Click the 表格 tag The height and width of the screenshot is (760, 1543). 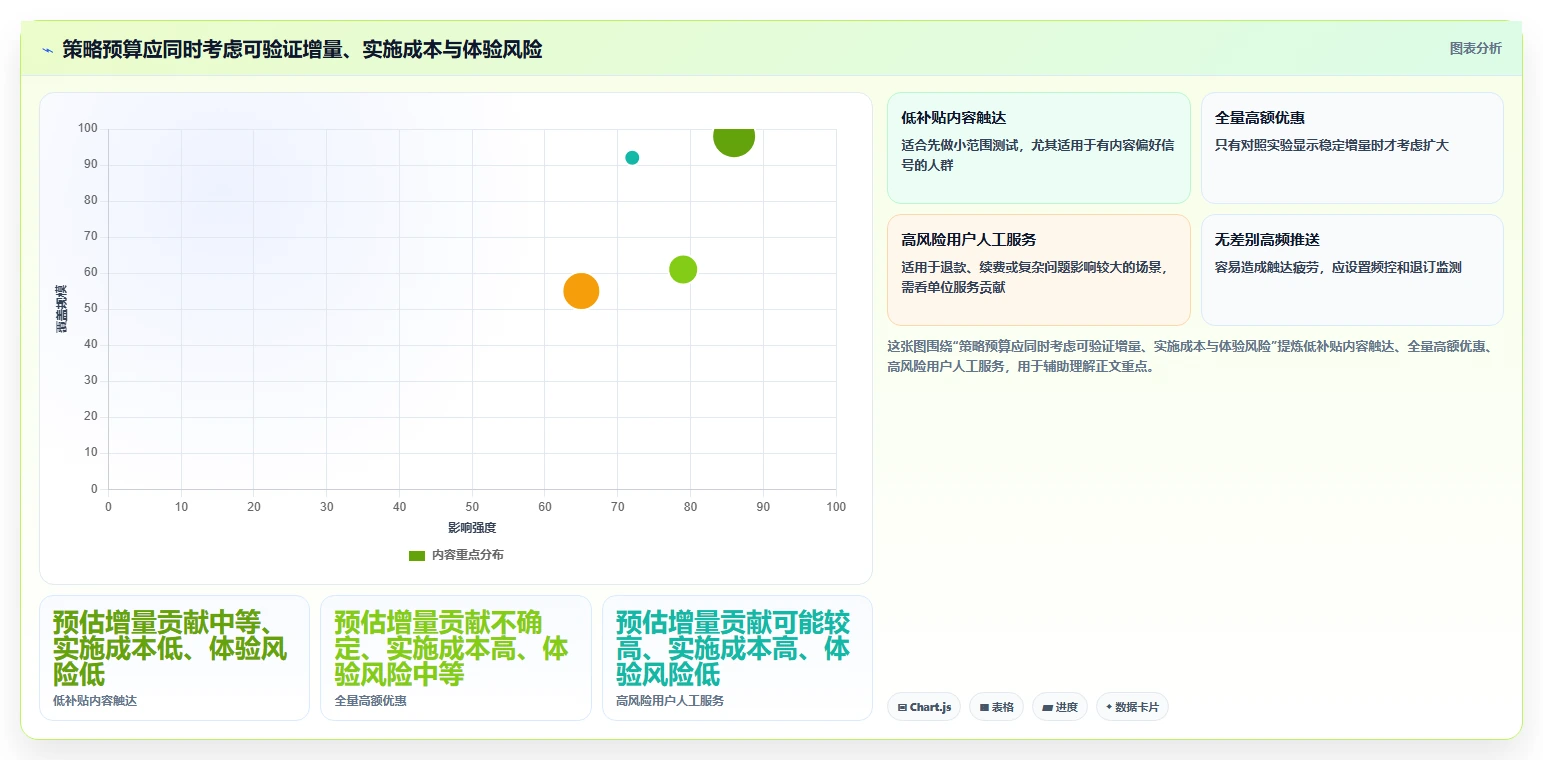pos(996,707)
